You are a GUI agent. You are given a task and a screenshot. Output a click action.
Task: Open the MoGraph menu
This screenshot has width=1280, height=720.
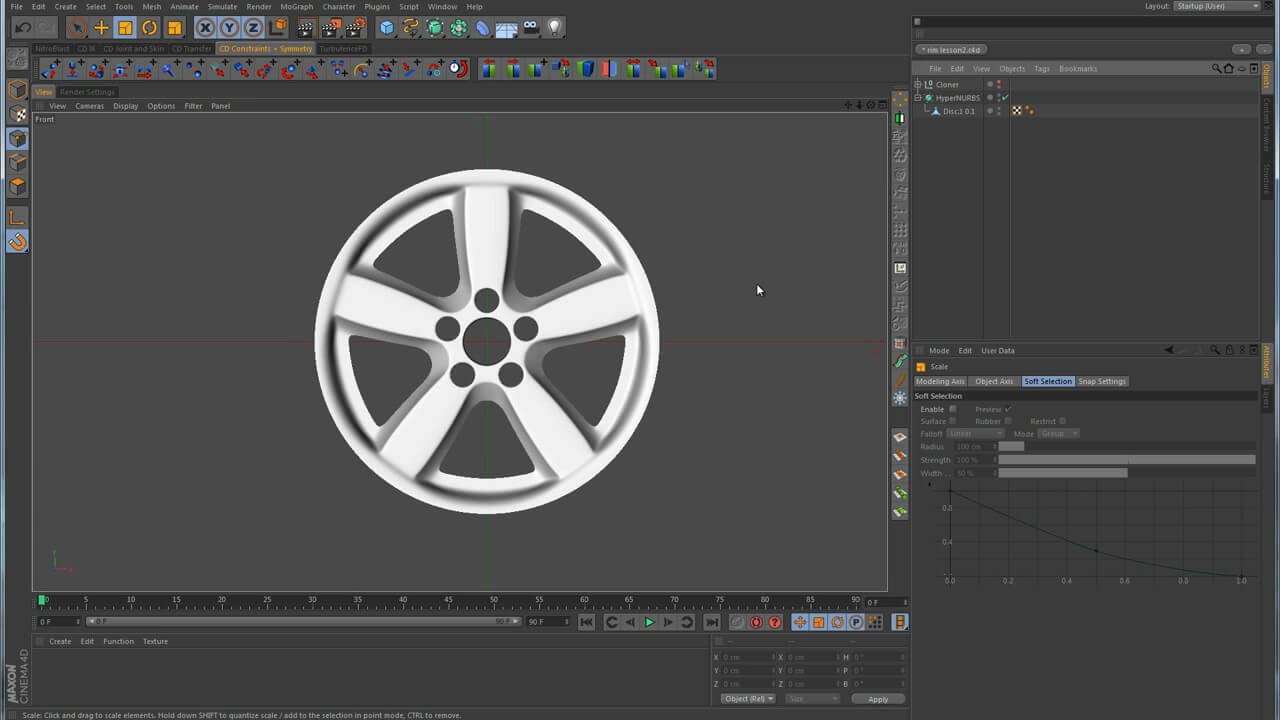(296, 7)
